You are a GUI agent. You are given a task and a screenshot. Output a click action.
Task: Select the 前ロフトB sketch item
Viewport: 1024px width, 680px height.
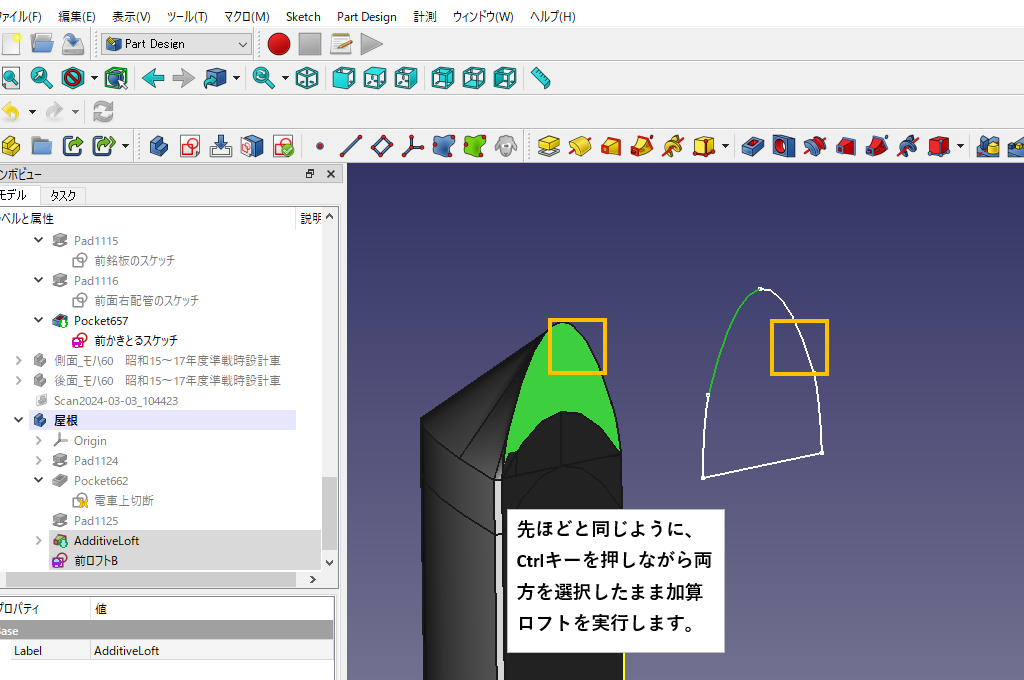pyautogui.click(x=96, y=561)
